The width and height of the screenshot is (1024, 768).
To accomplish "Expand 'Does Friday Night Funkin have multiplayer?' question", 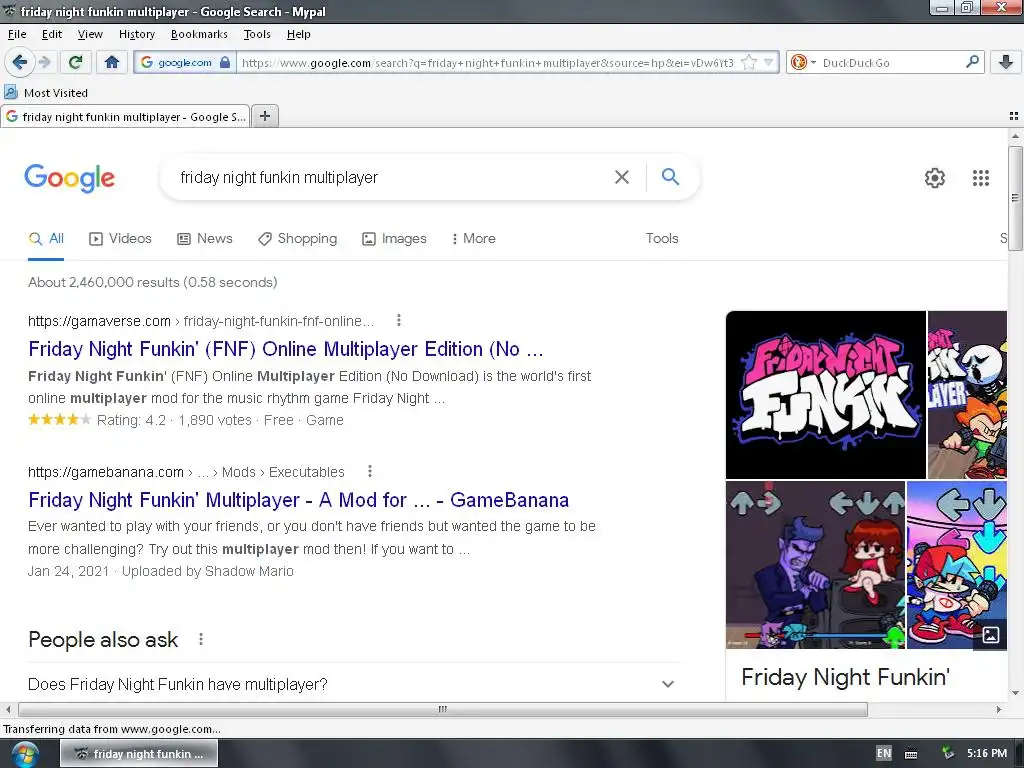I will [x=353, y=684].
